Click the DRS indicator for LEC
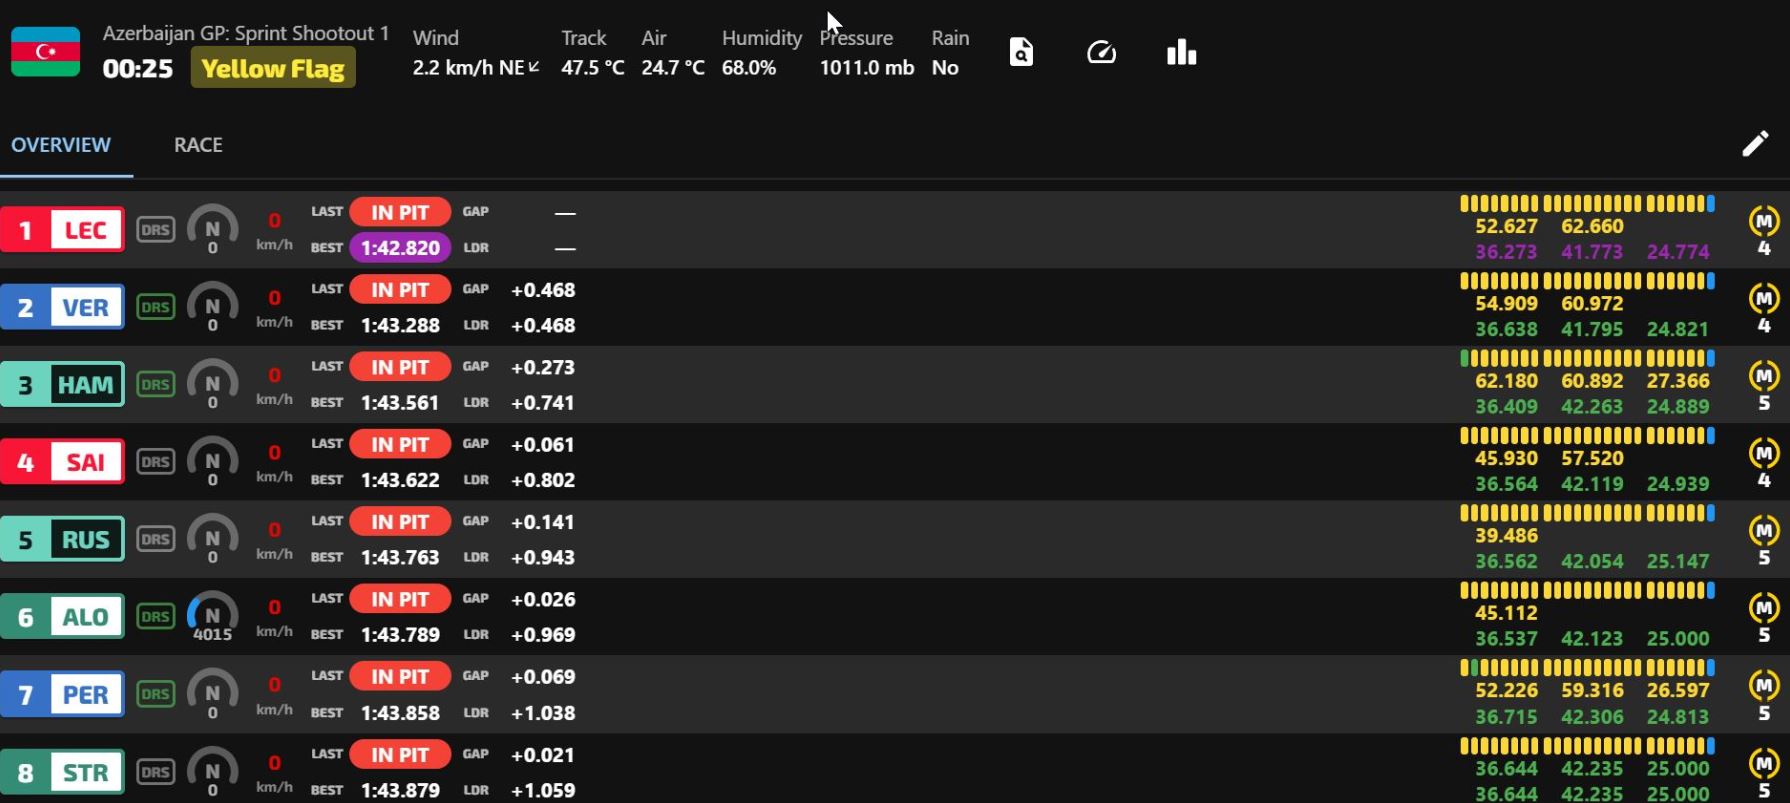The width and height of the screenshot is (1790, 803). click(x=155, y=230)
